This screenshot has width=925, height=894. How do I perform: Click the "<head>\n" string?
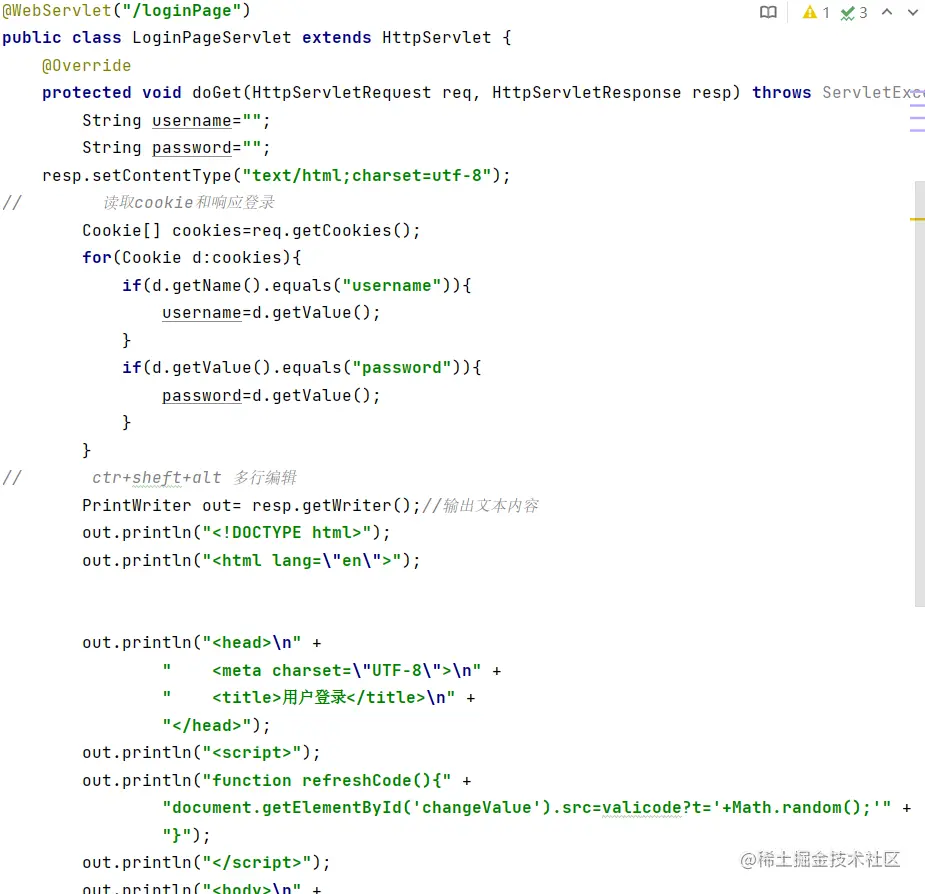pyautogui.click(x=252, y=643)
